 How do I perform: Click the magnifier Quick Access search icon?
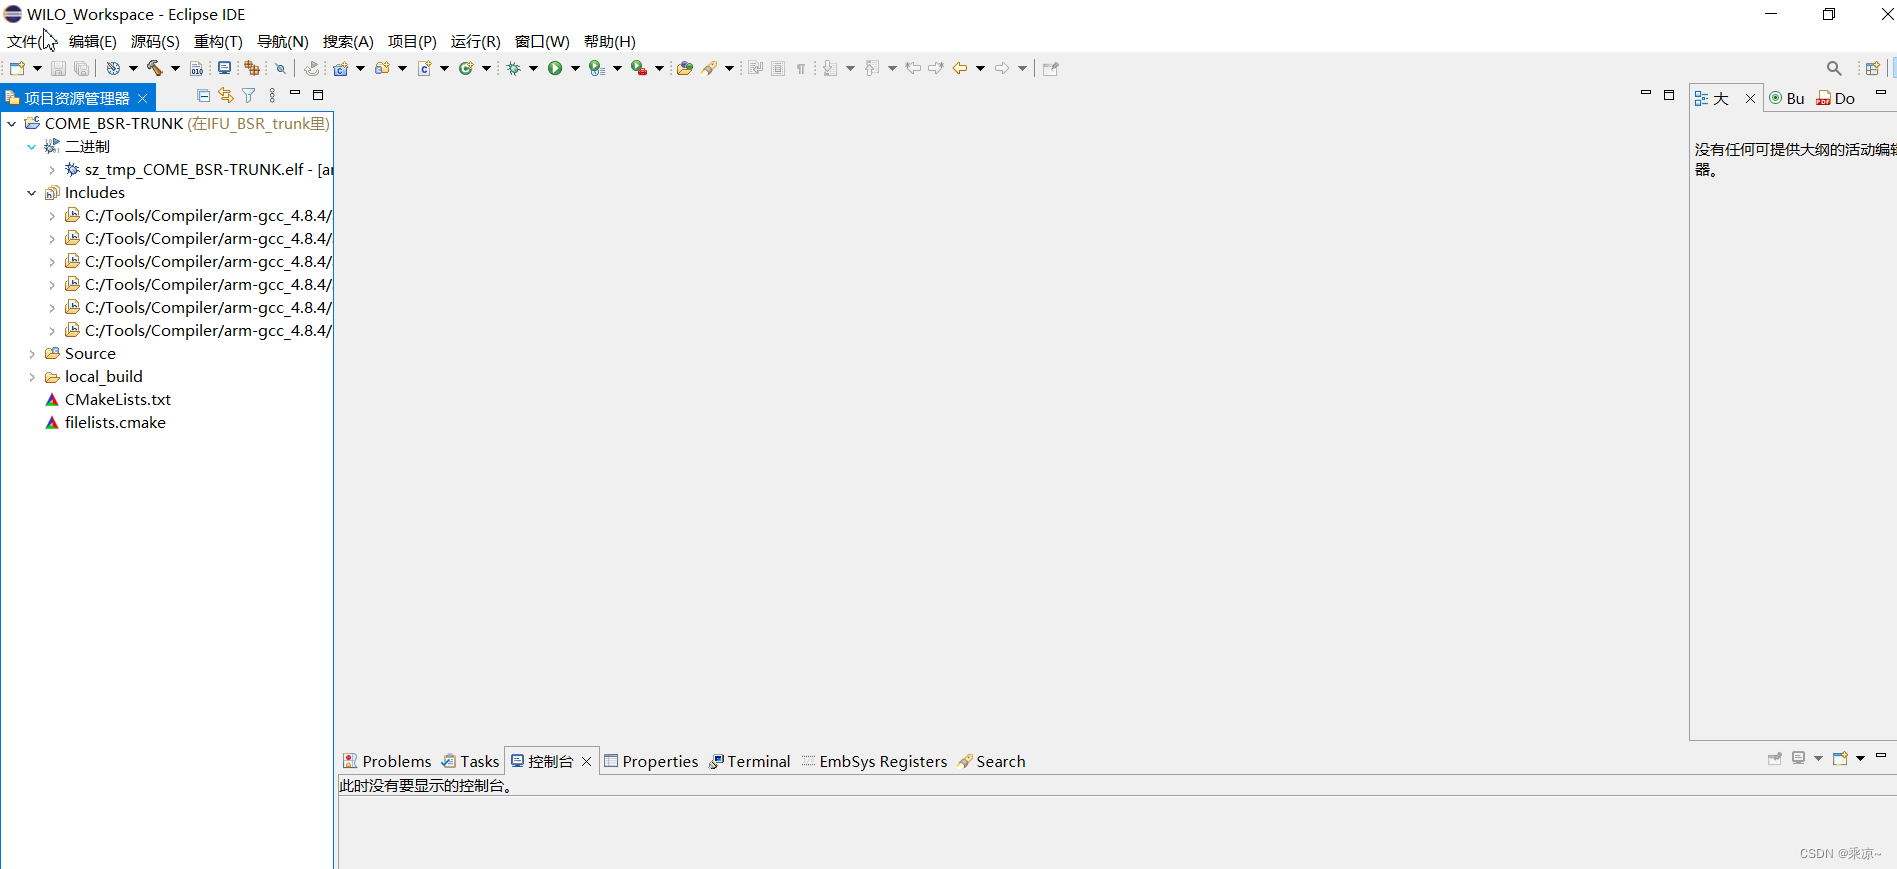[1834, 68]
